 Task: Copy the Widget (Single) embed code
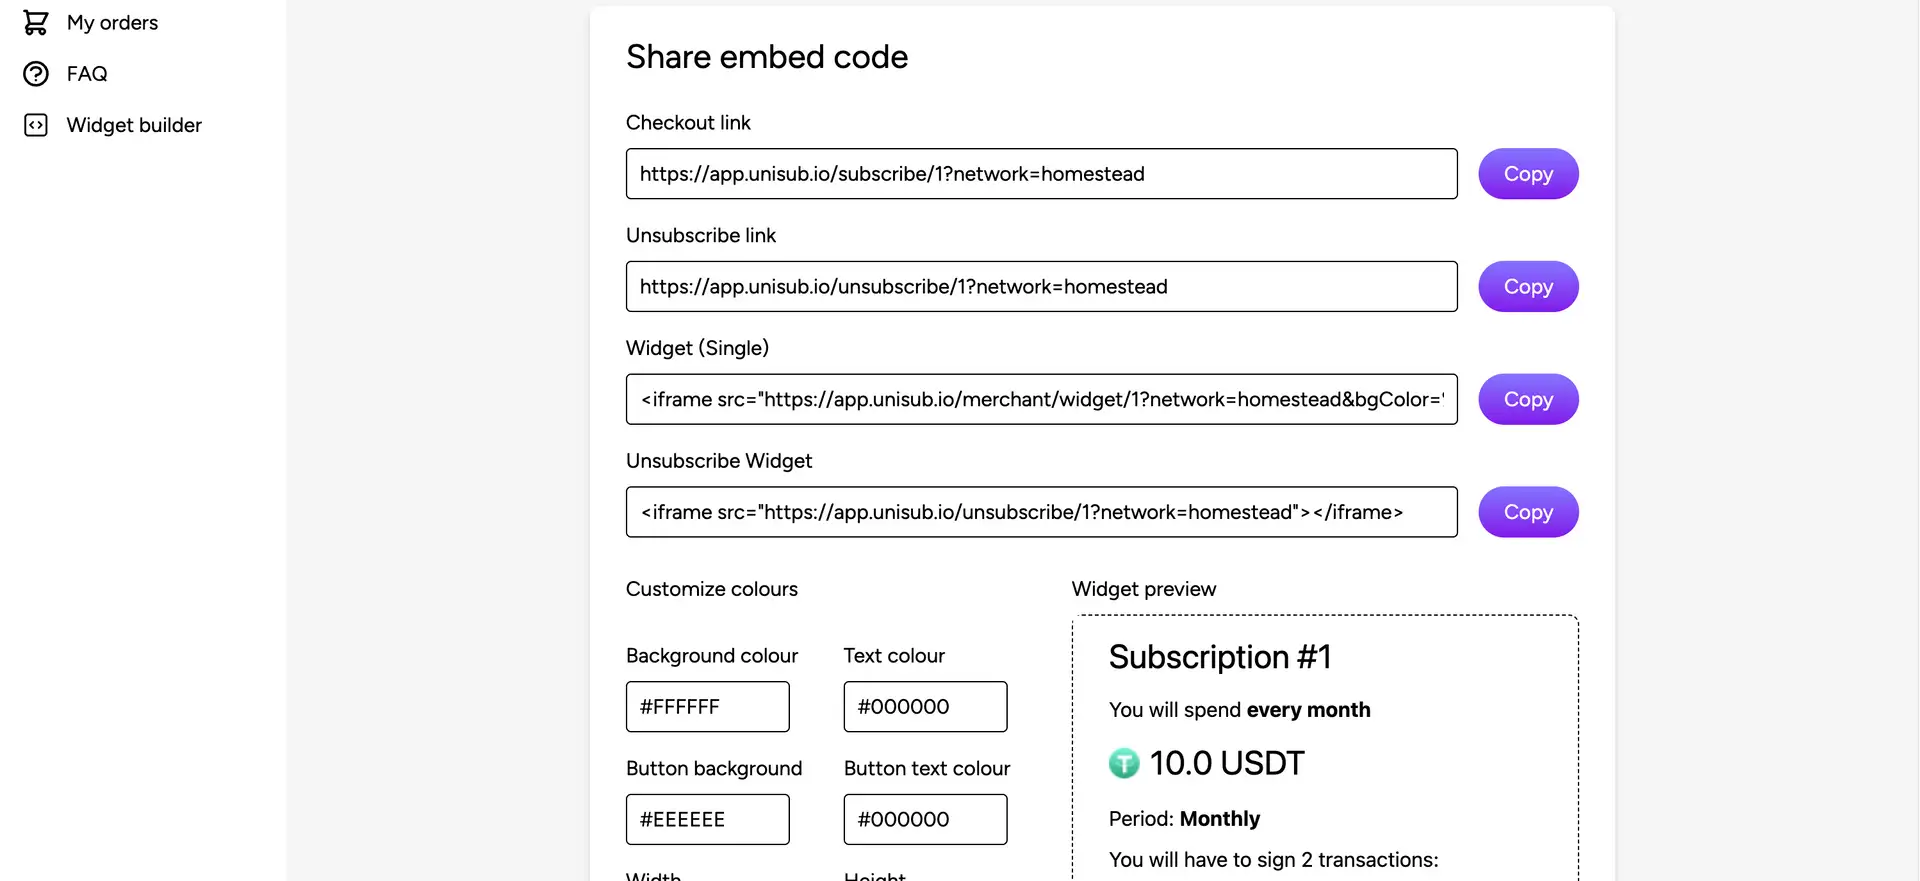1528,399
